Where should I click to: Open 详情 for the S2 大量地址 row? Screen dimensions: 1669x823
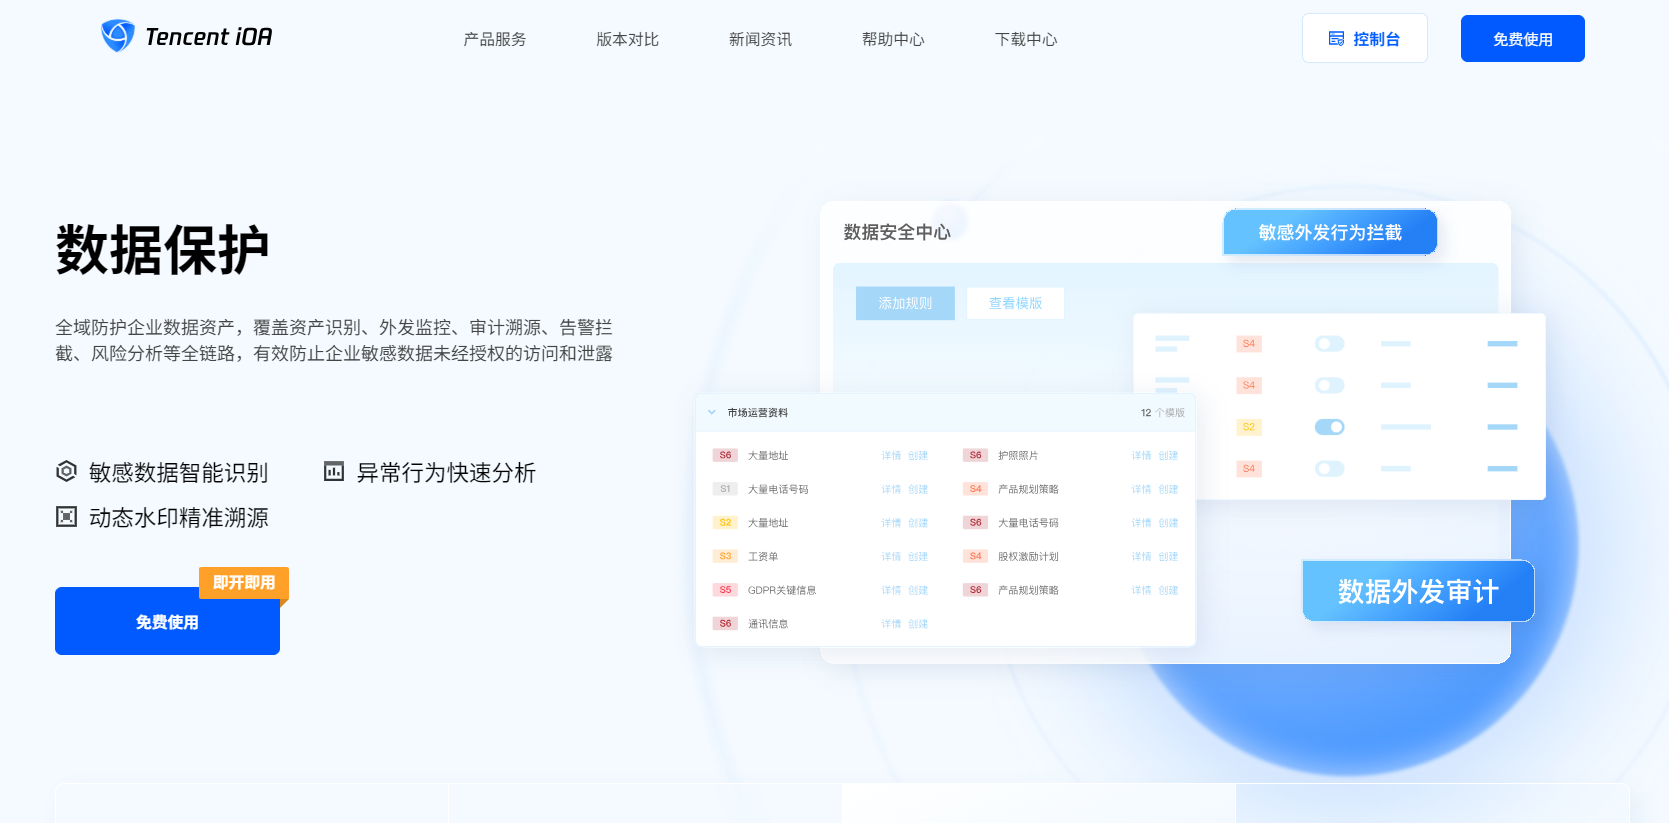tap(891, 523)
